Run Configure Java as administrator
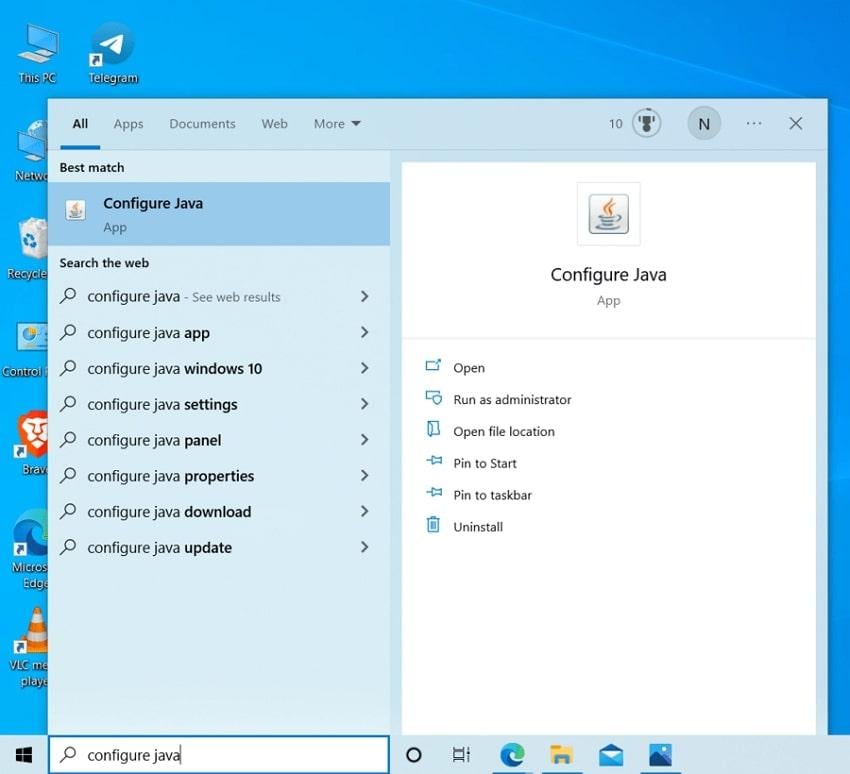This screenshot has width=850, height=774. 511,399
